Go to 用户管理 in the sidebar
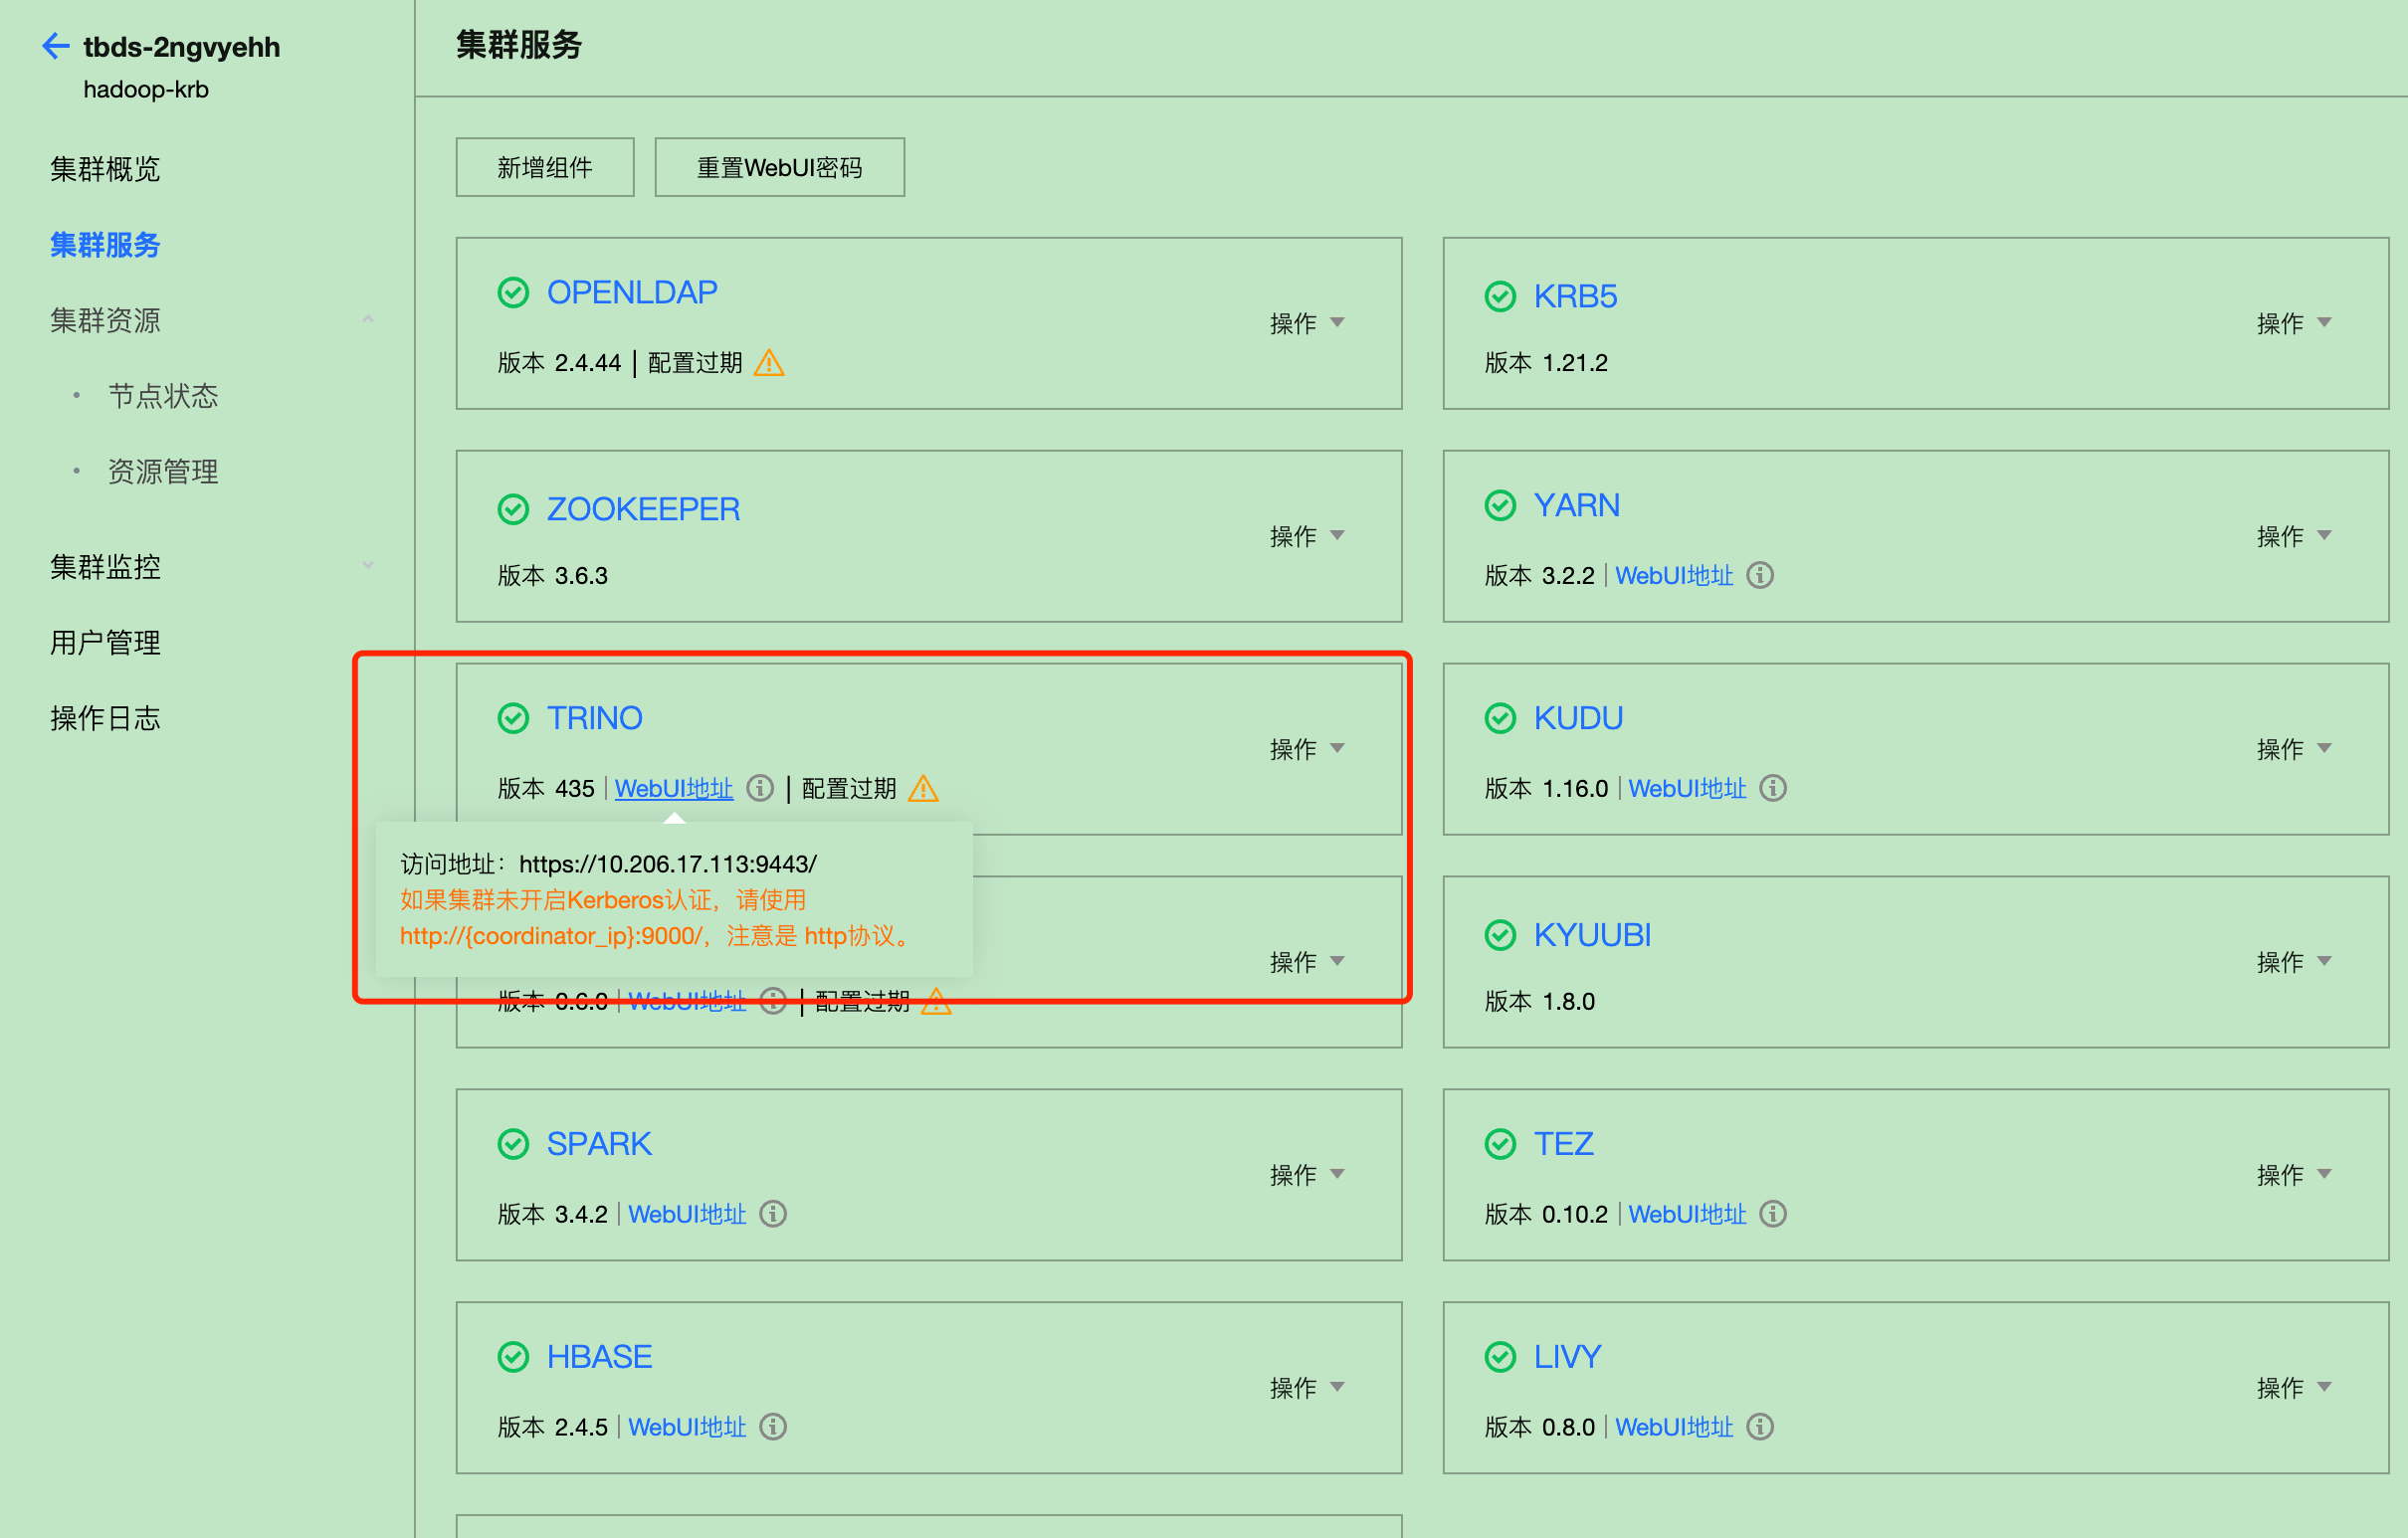Viewport: 2408px width, 1538px height. click(105, 642)
